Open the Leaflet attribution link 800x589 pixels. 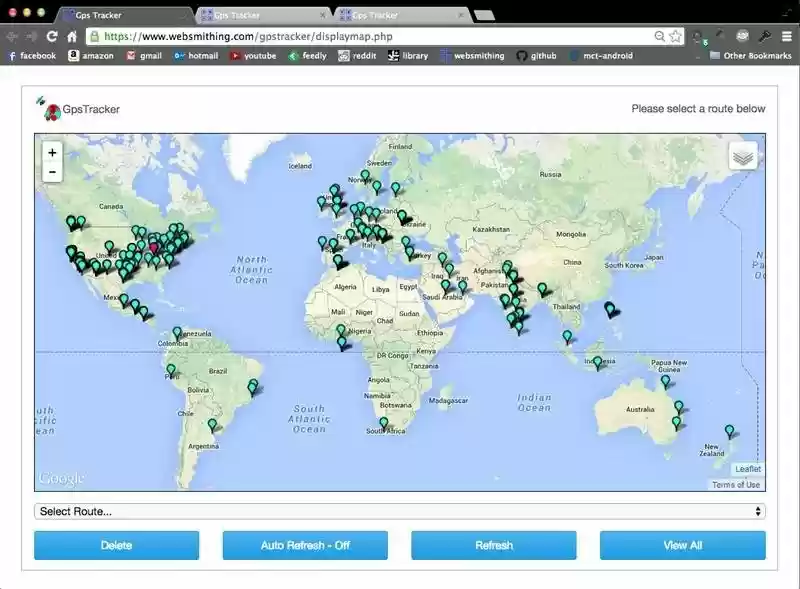(747, 469)
